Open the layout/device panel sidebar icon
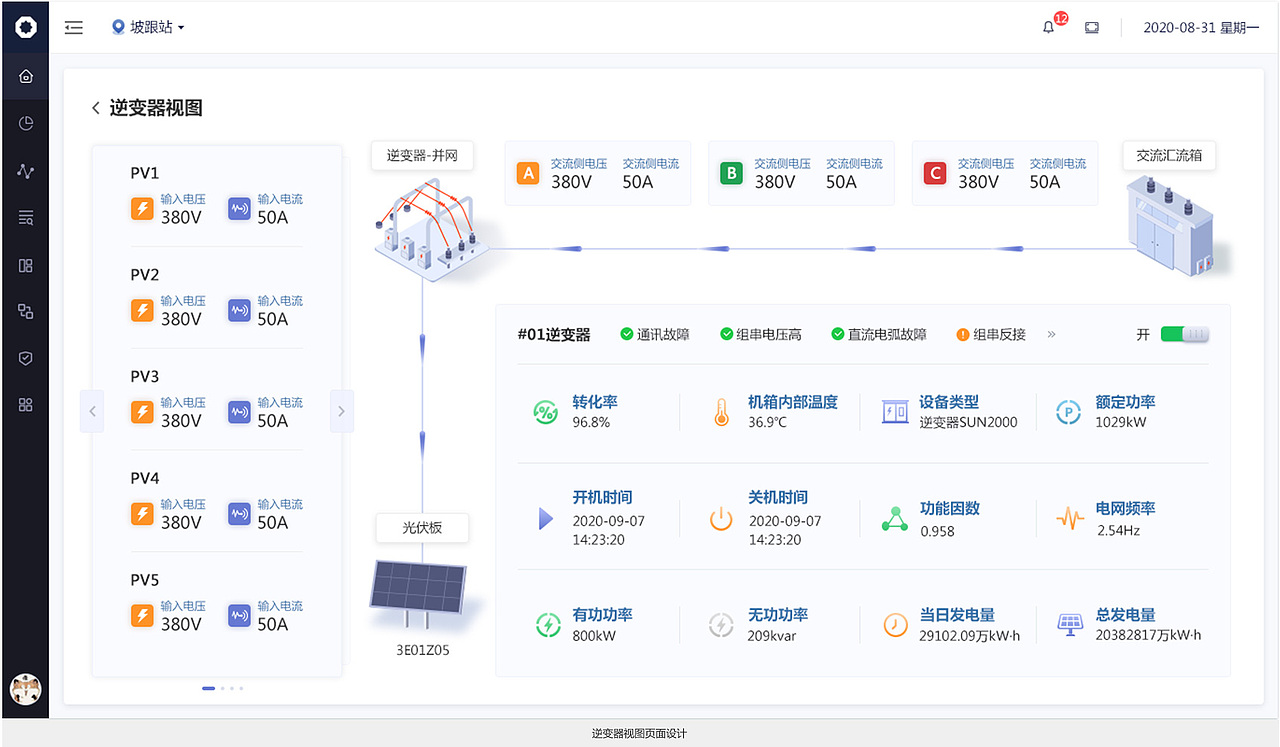Screen dimensions: 1280x747 [x=25, y=264]
